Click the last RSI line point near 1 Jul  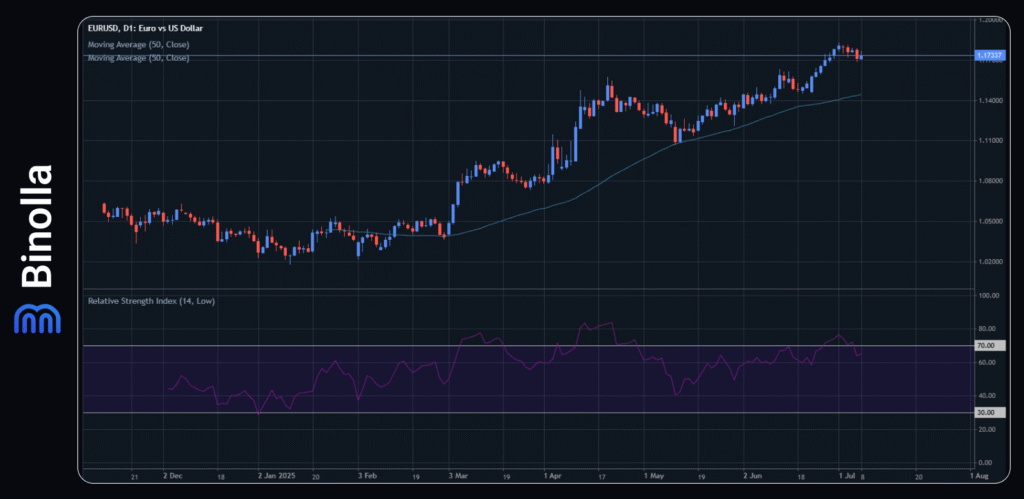(861, 352)
